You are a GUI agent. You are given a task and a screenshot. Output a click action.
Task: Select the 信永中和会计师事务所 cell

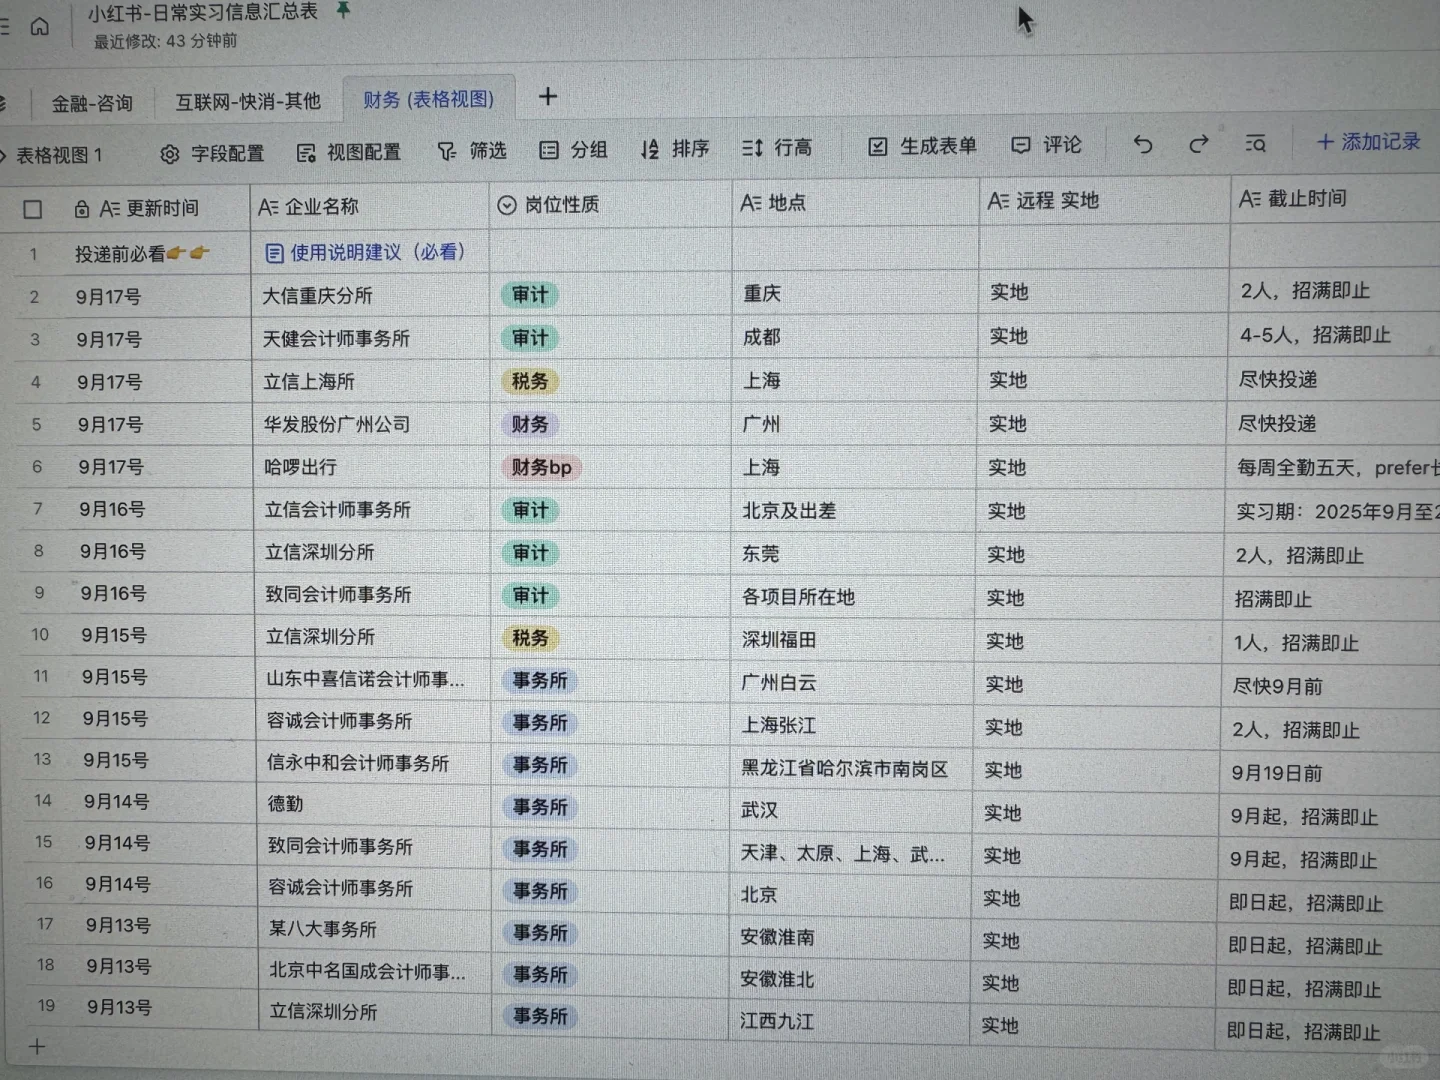pos(374,763)
